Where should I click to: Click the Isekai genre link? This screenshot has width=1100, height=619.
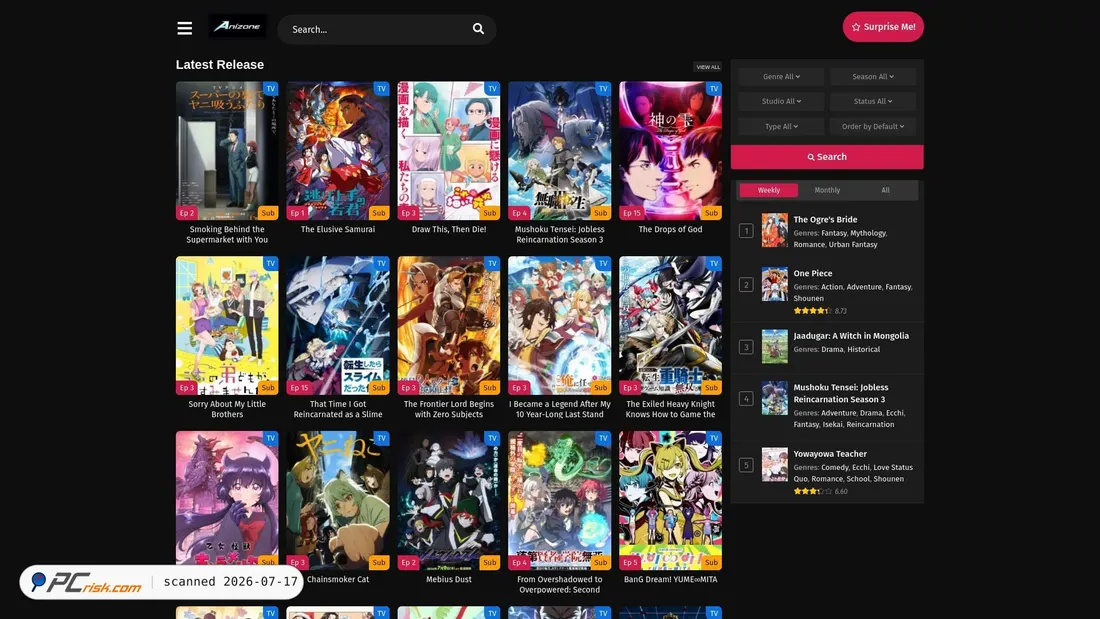[x=833, y=425]
